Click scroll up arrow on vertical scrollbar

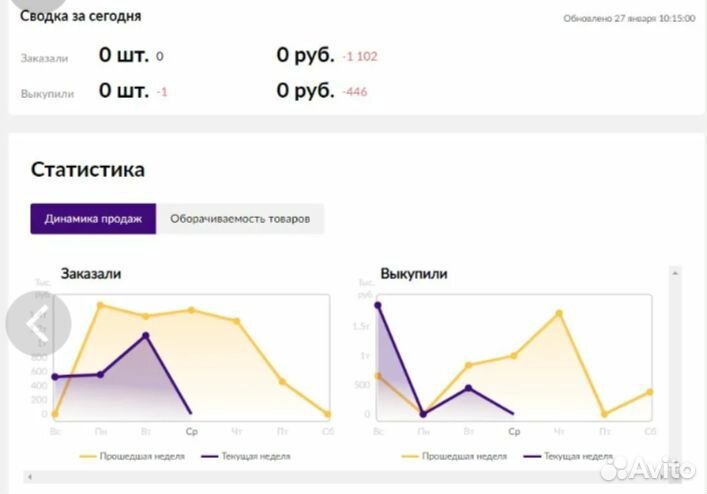(675, 273)
